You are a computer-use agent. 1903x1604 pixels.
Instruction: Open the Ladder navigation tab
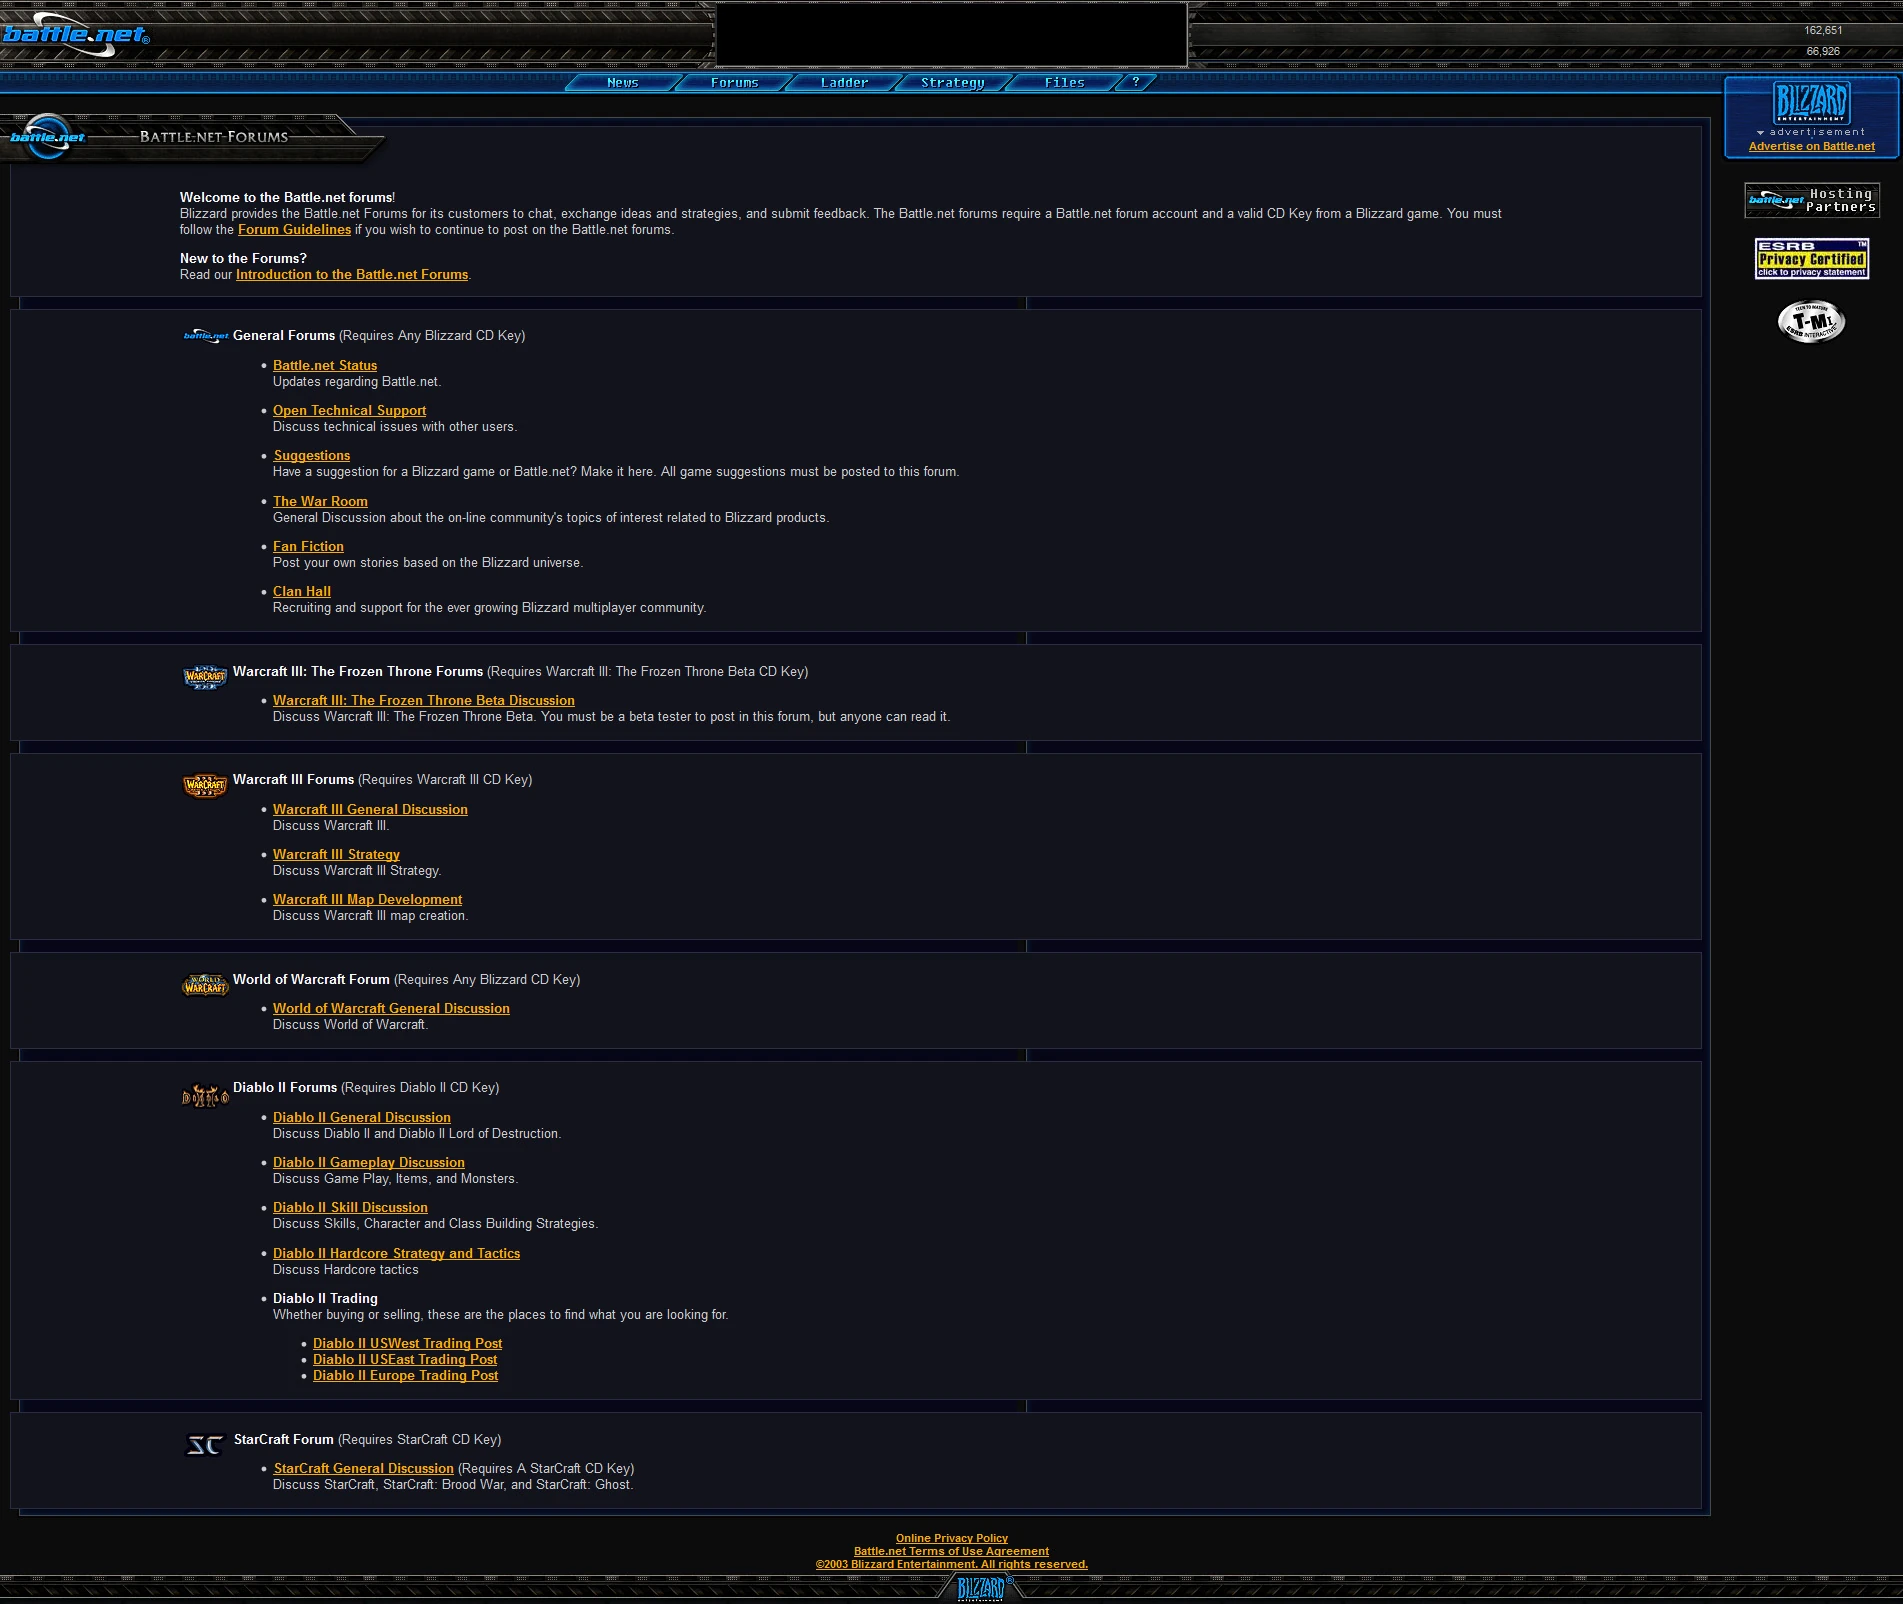click(845, 83)
